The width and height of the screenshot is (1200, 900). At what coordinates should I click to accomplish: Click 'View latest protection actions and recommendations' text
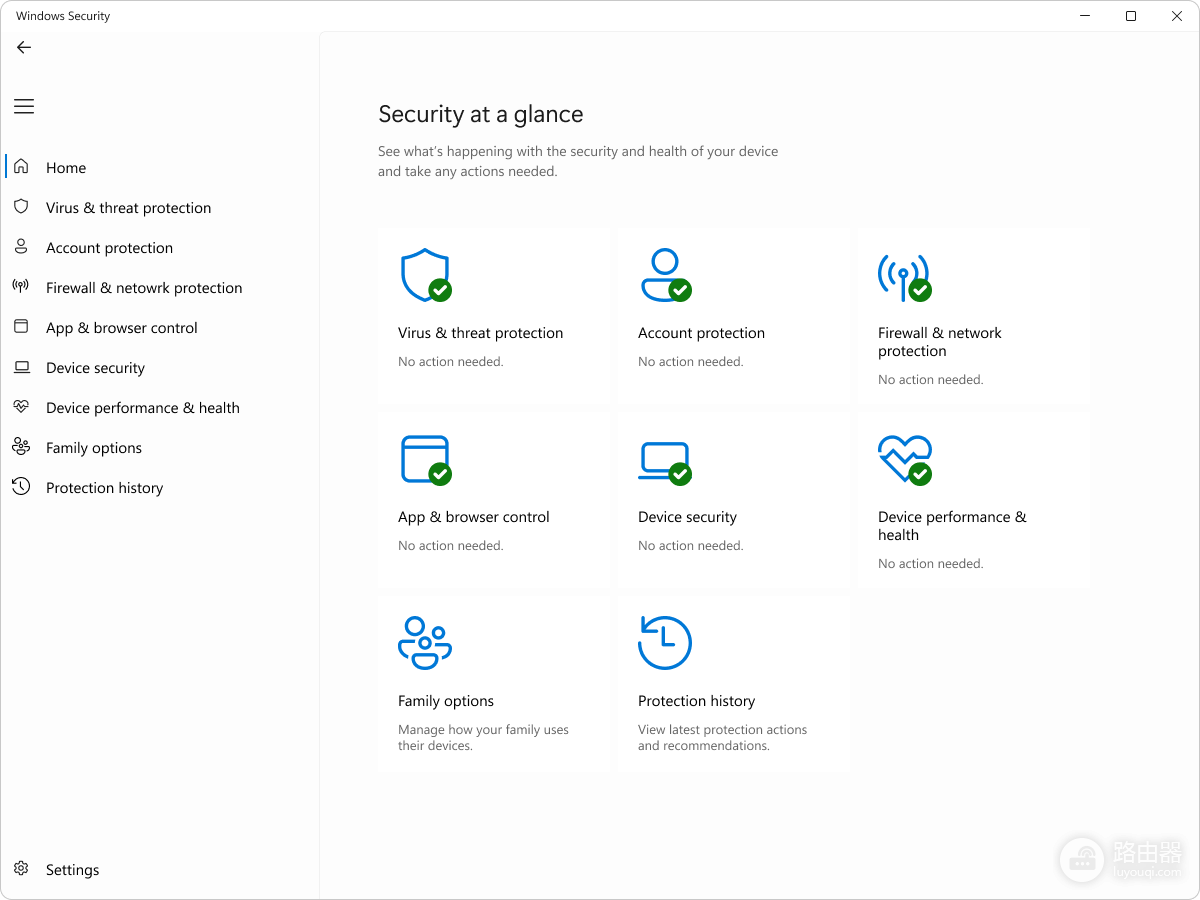[x=722, y=738]
